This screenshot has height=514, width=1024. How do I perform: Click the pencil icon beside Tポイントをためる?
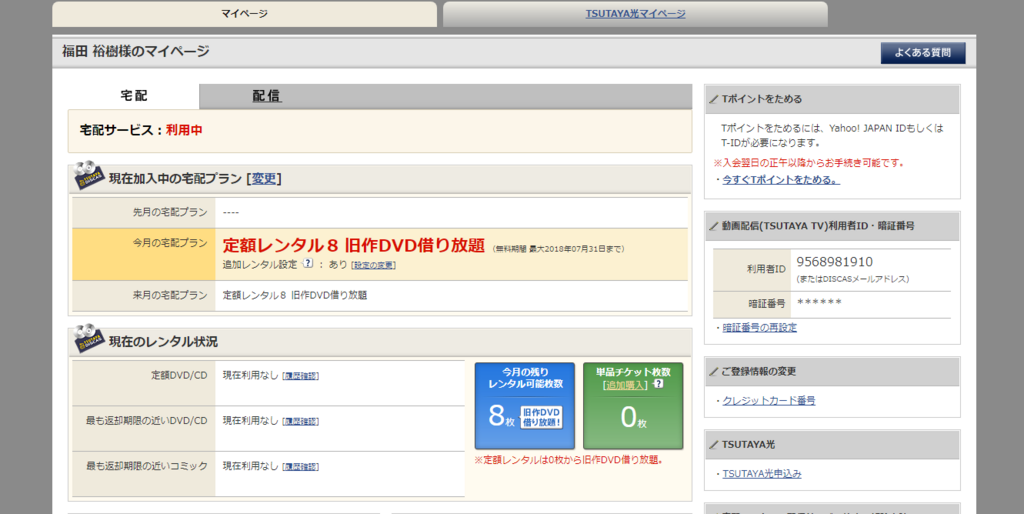(x=714, y=99)
